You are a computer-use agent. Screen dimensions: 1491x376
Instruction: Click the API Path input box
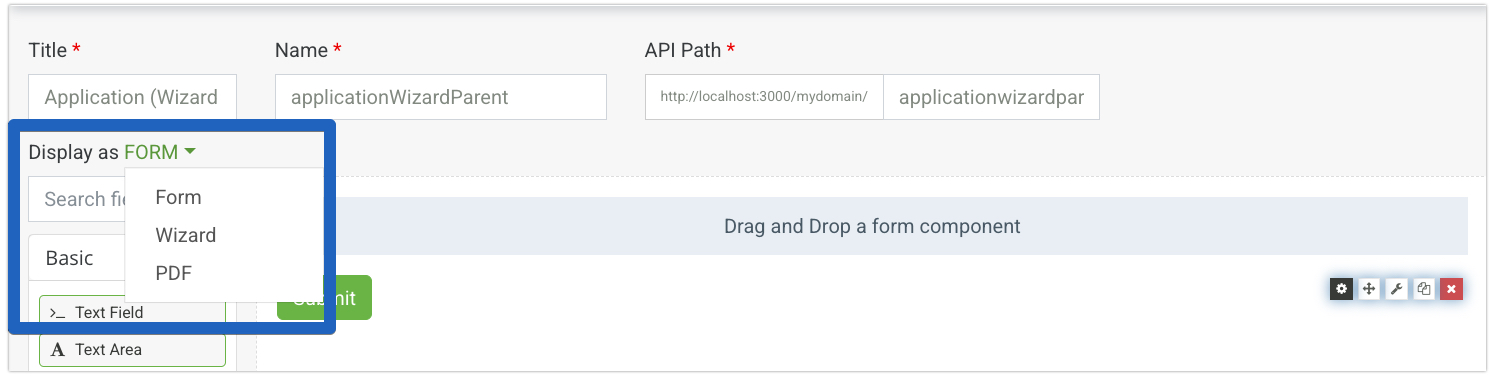991,97
